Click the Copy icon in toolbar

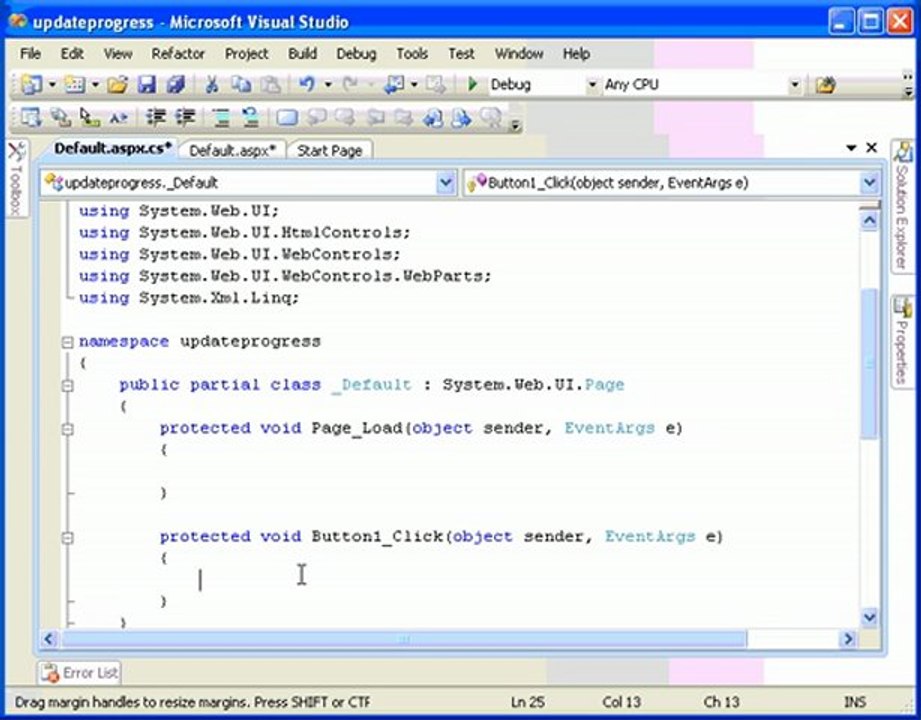click(x=241, y=85)
